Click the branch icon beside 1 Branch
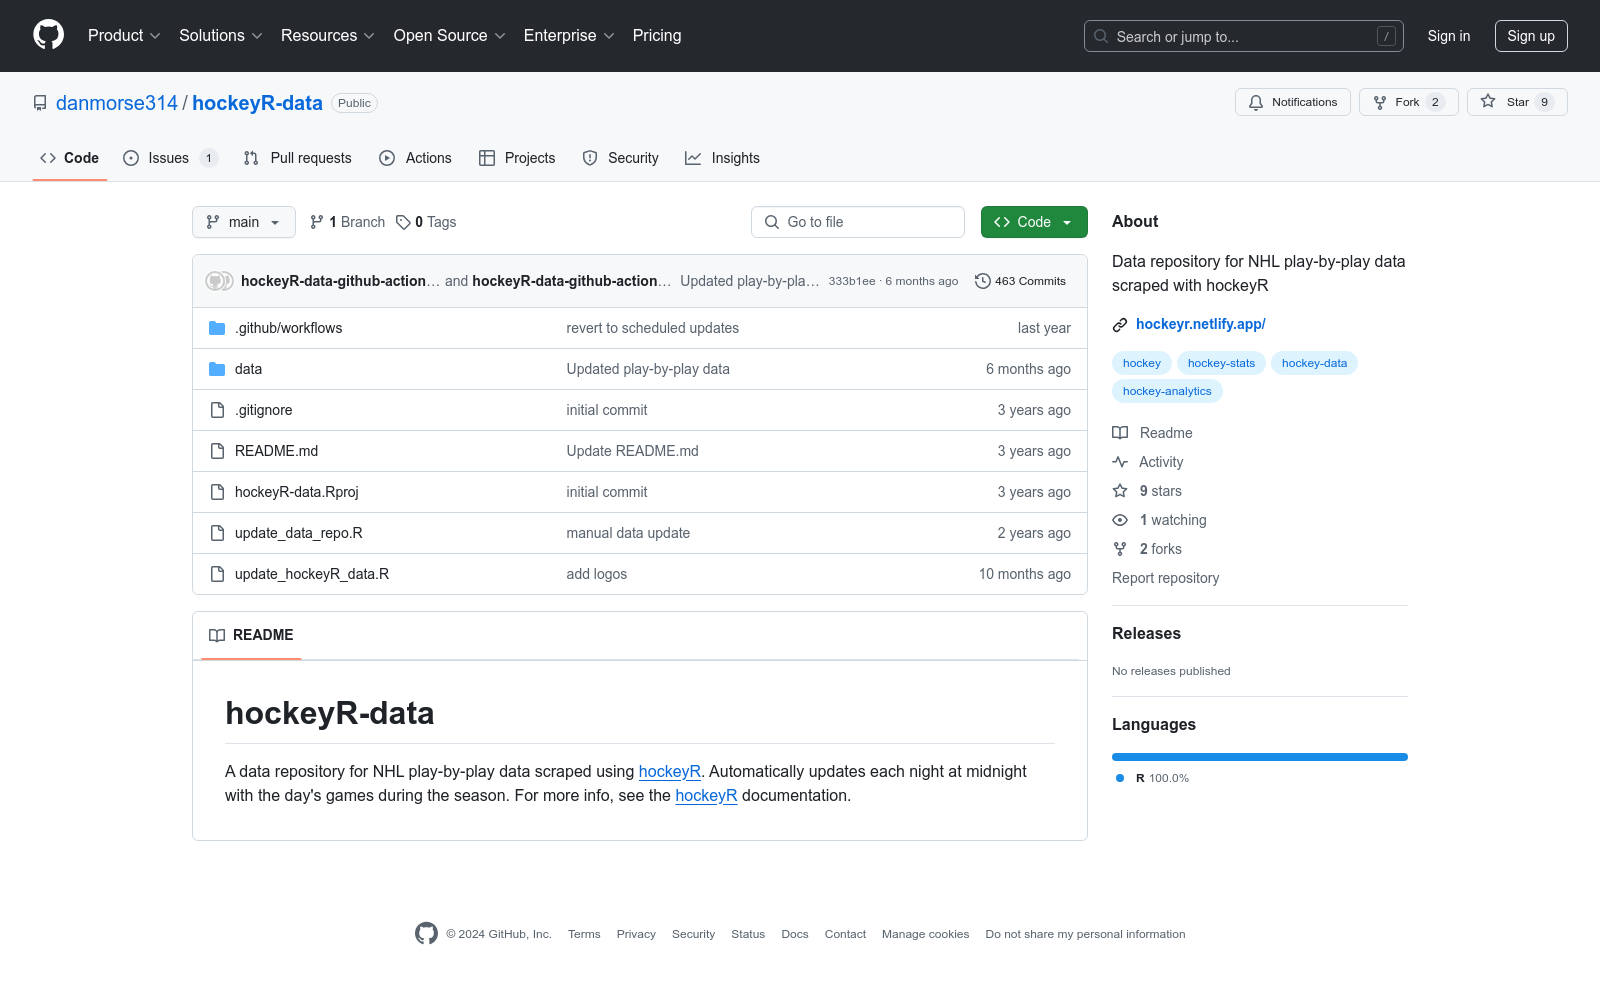This screenshot has height=1000, width=1600. tap(317, 222)
